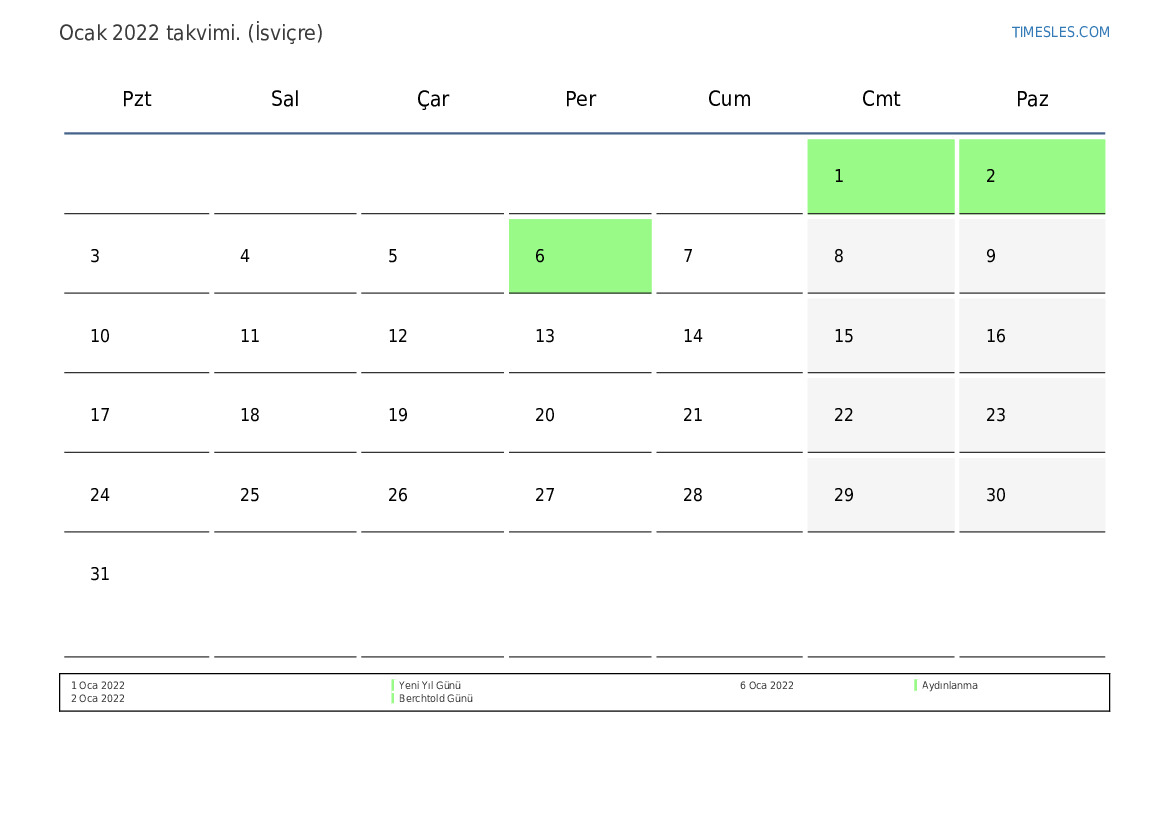The width and height of the screenshot is (1169, 827).
Task: Select the highlighted January 2 cell
Action: pyautogui.click(x=1032, y=176)
